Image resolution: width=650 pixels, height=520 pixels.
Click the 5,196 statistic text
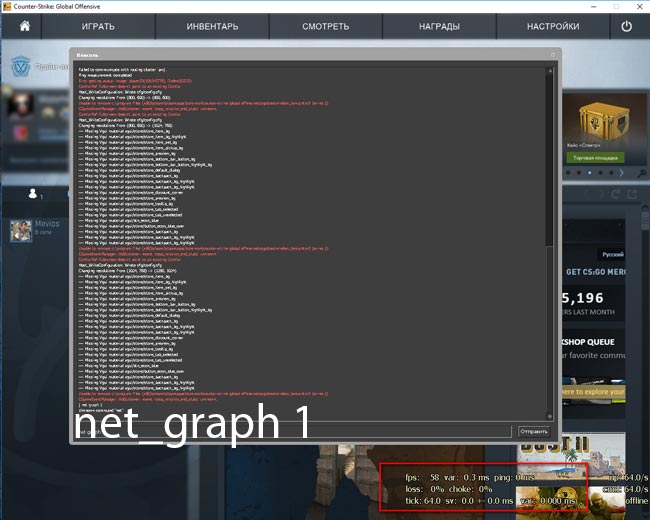coord(583,298)
